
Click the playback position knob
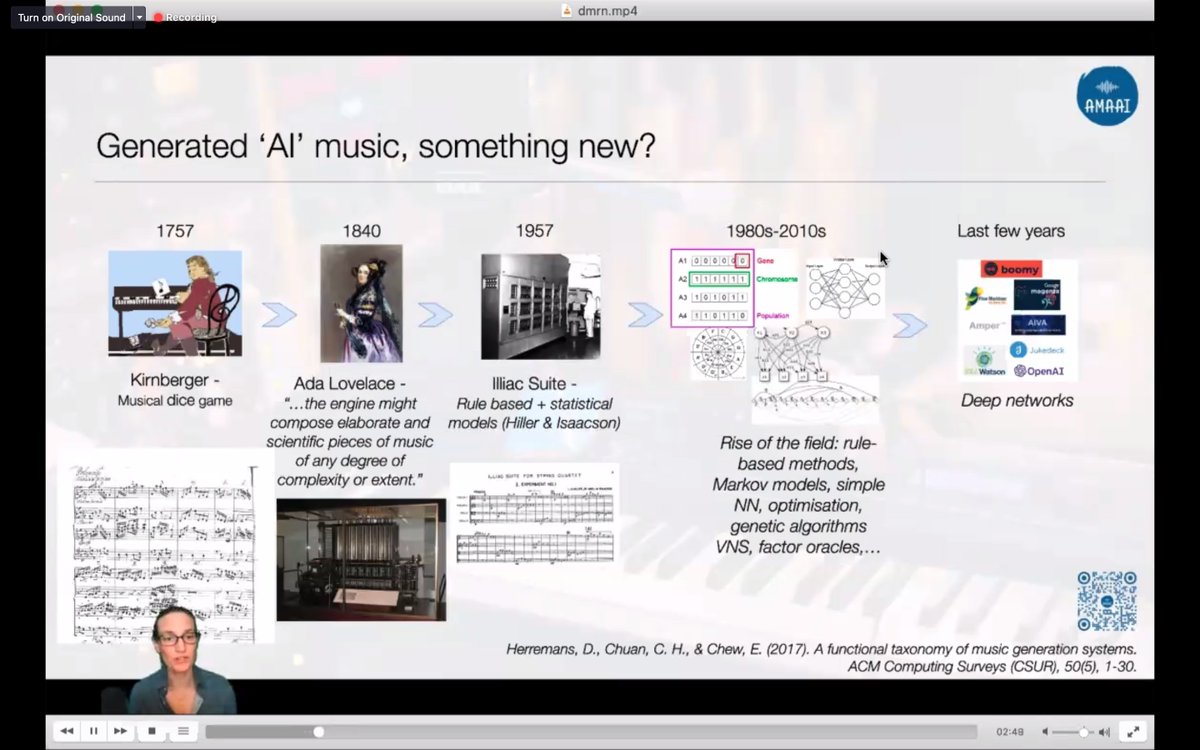pyautogui.click(x=318, y=732)
